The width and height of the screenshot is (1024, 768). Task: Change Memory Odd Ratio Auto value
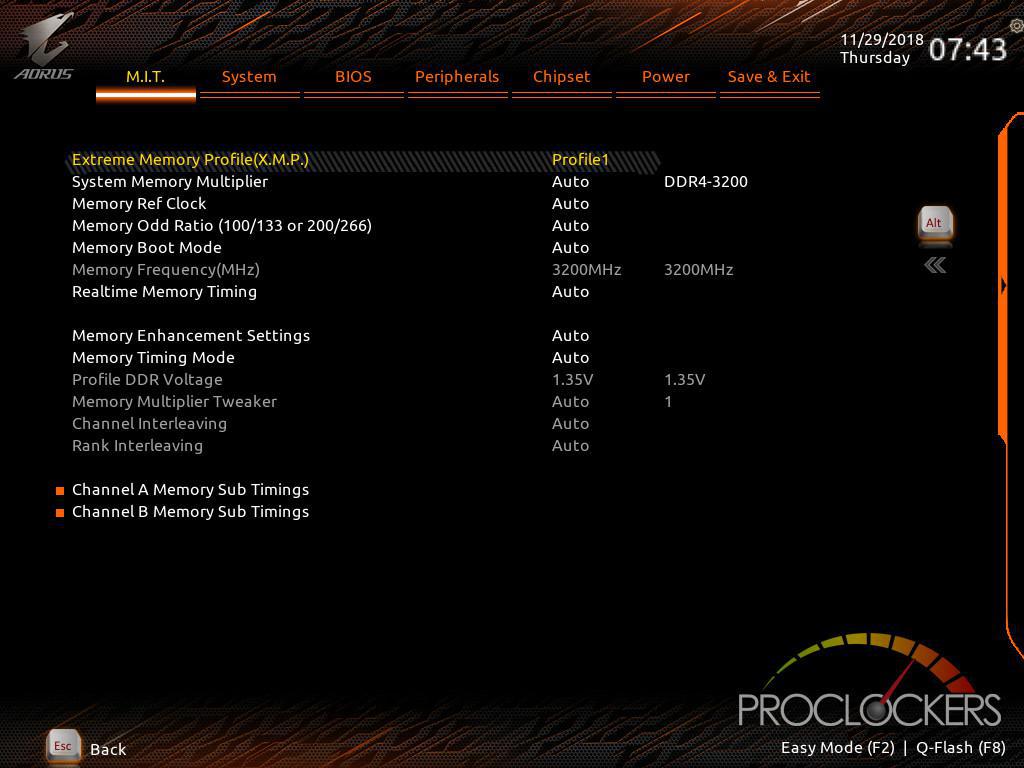coord(571,226)
